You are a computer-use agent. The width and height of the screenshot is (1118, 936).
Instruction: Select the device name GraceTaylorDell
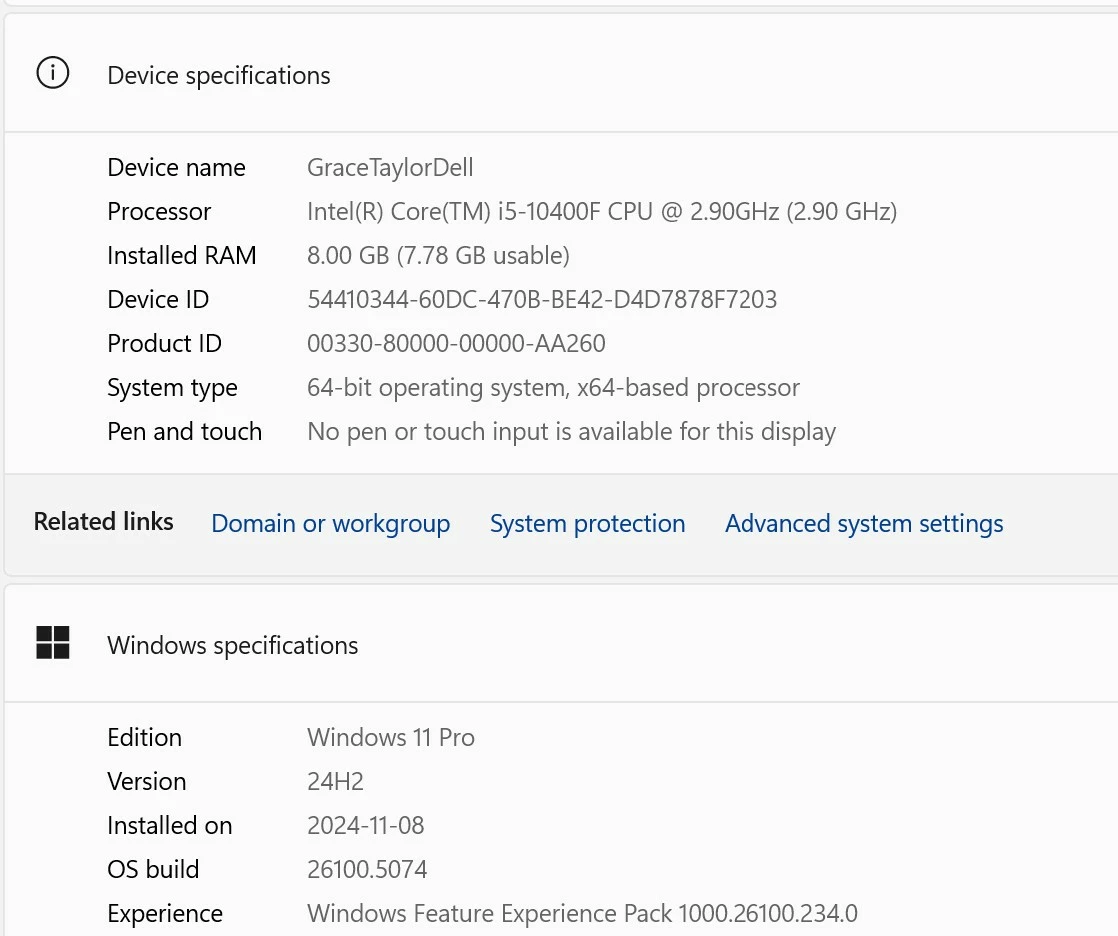coord(390,168)
